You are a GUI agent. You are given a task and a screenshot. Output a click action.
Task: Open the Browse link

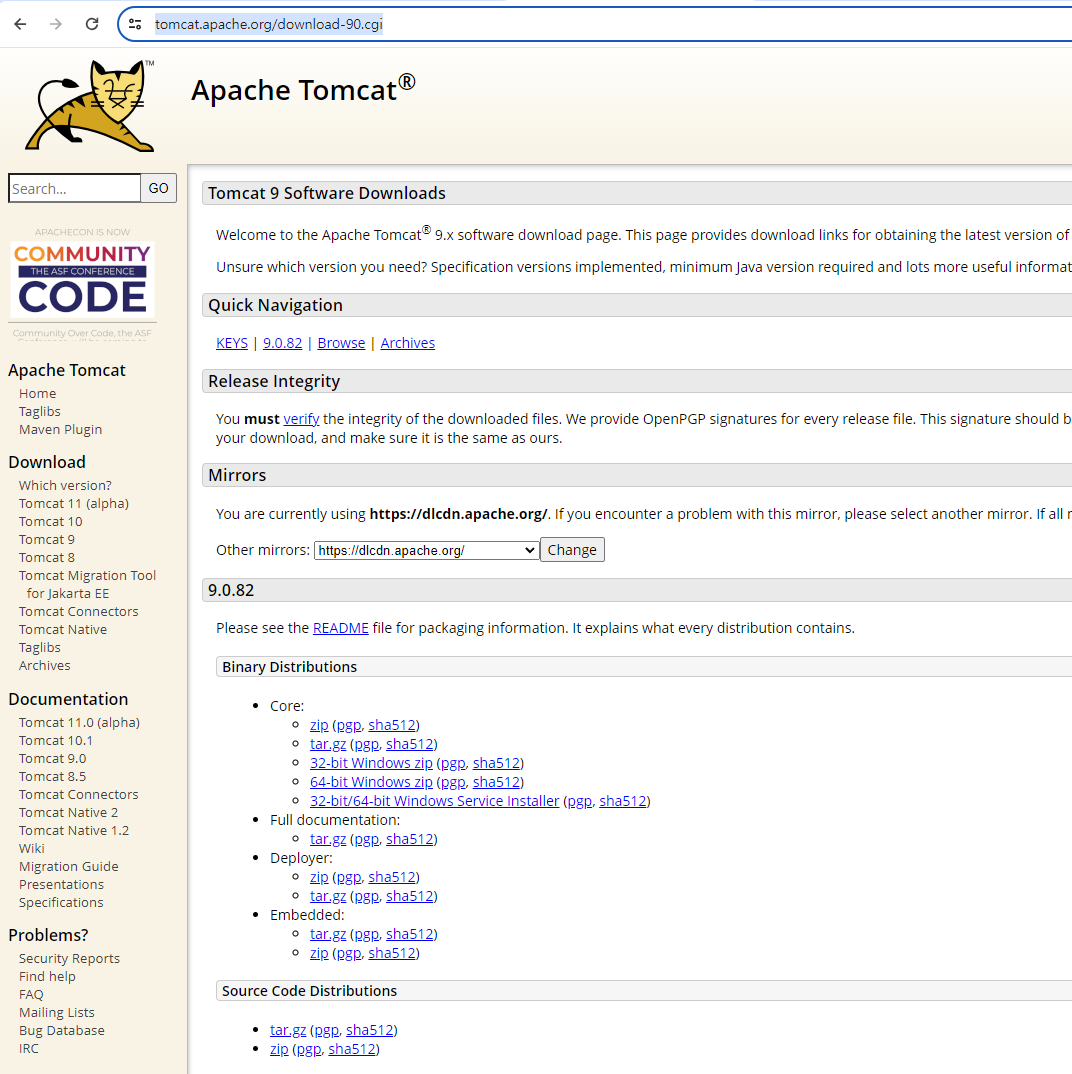pyautogui.click(x=341, y=342)
